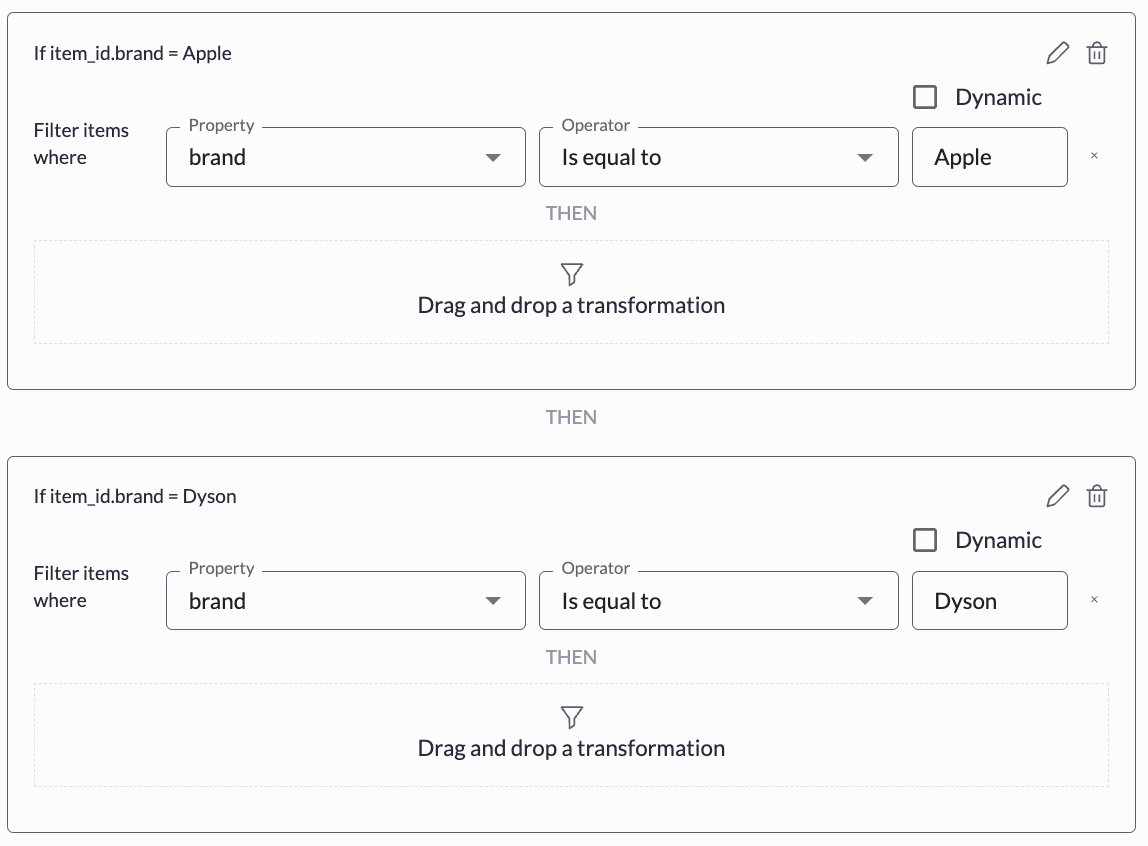
Task: Edit the Apple rule with pencil icon
Action: 1057,53
